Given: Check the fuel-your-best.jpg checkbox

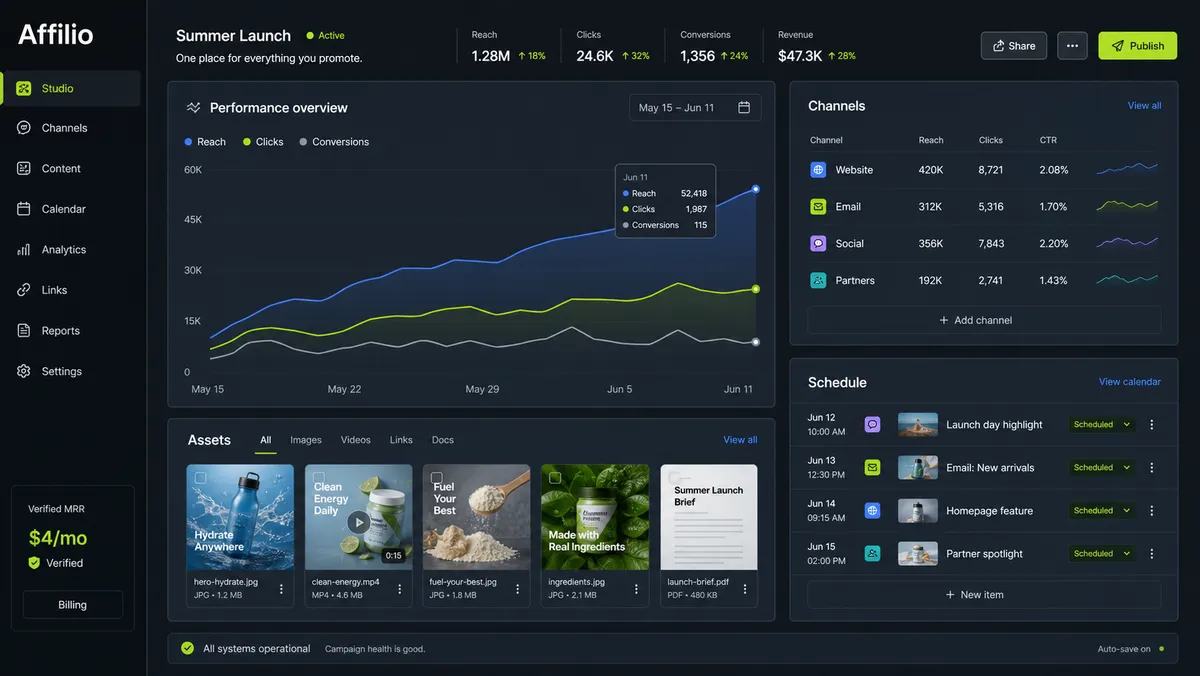Looking at the screenshot, I should coord(437,478).
